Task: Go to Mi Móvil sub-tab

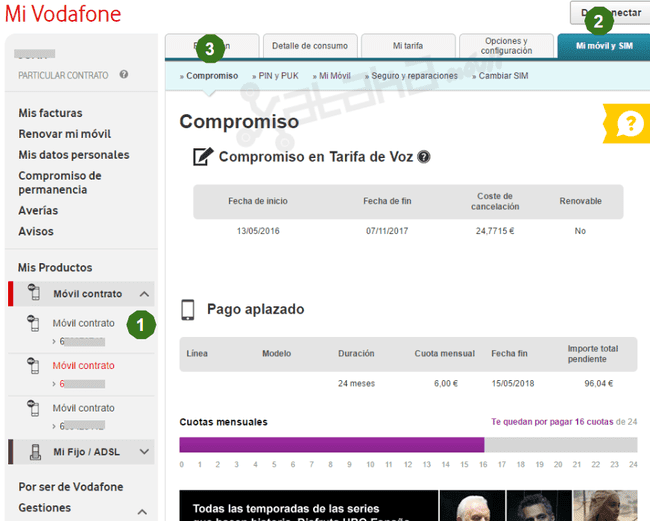Action: 335,76
